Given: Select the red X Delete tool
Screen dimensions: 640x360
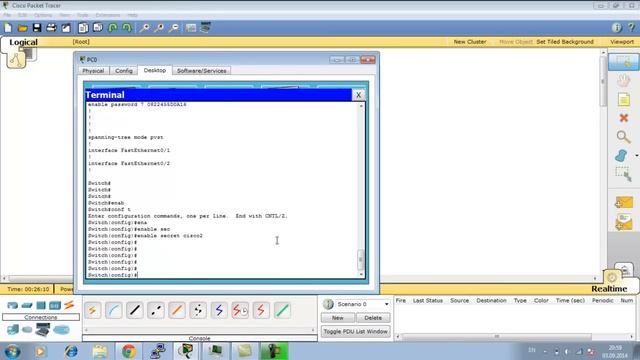Looking at the screenshot, I should (x=624, y=118).
